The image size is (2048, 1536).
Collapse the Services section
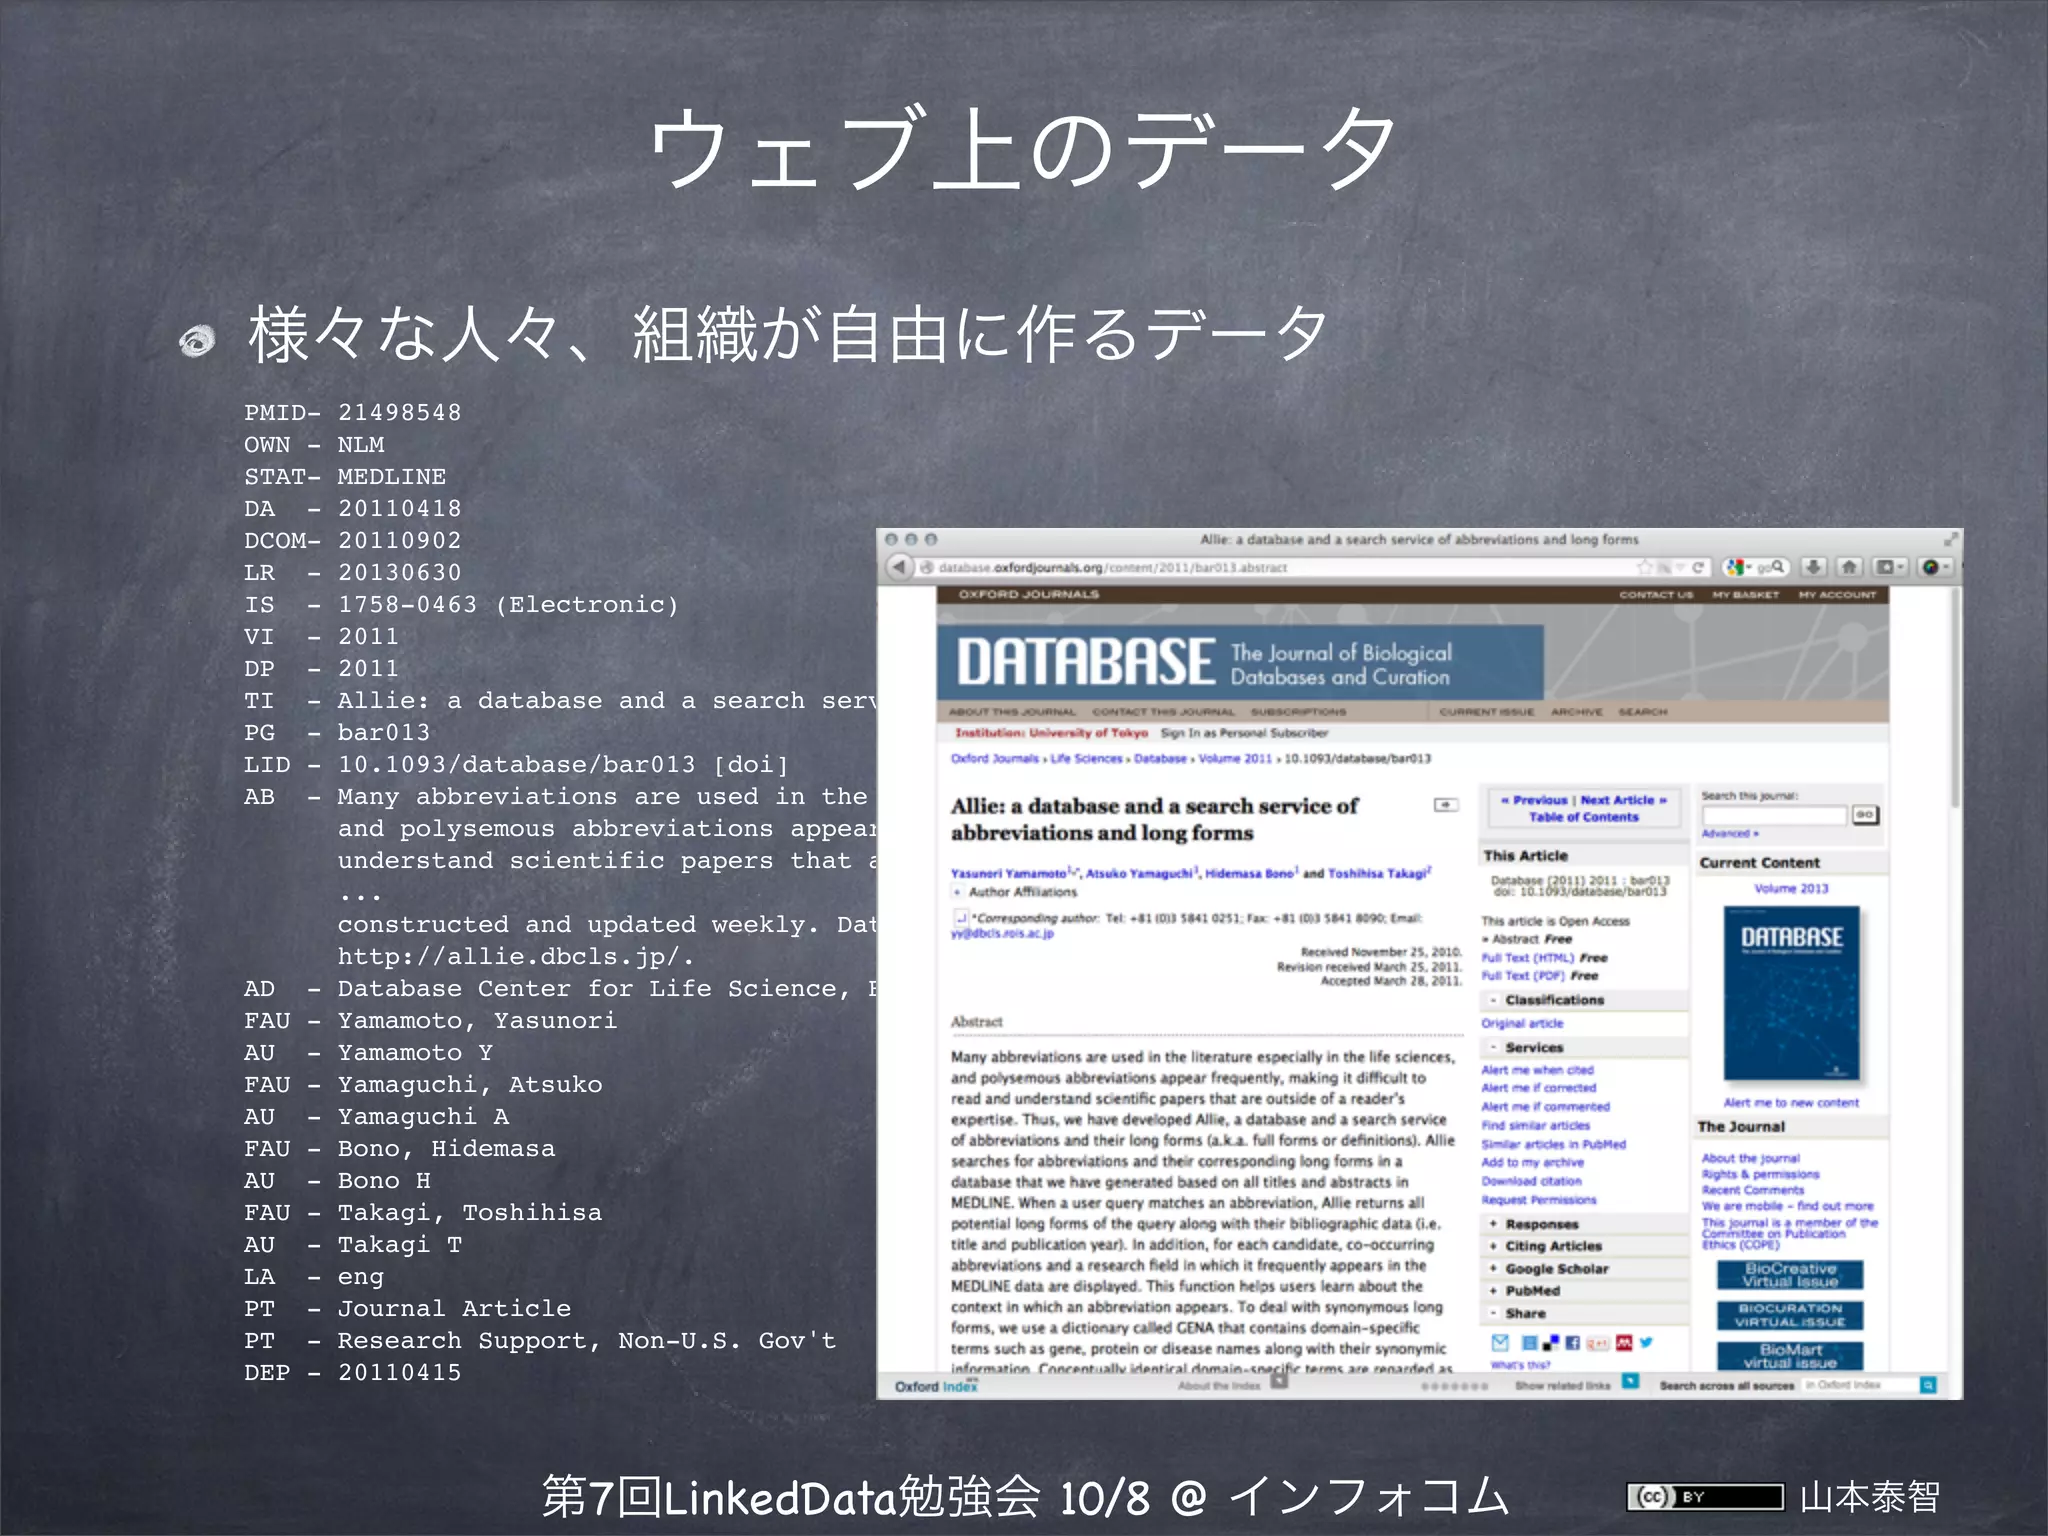pos(1494,1047)
